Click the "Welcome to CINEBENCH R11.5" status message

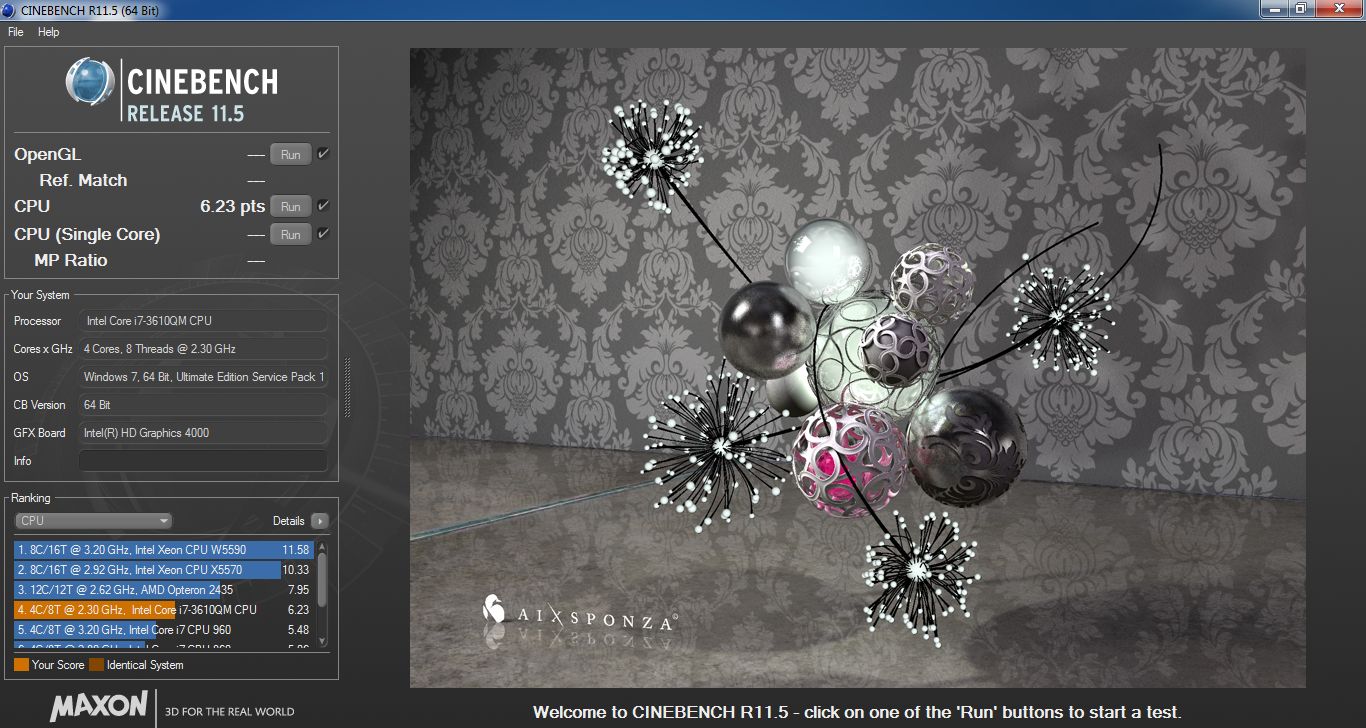857,713
